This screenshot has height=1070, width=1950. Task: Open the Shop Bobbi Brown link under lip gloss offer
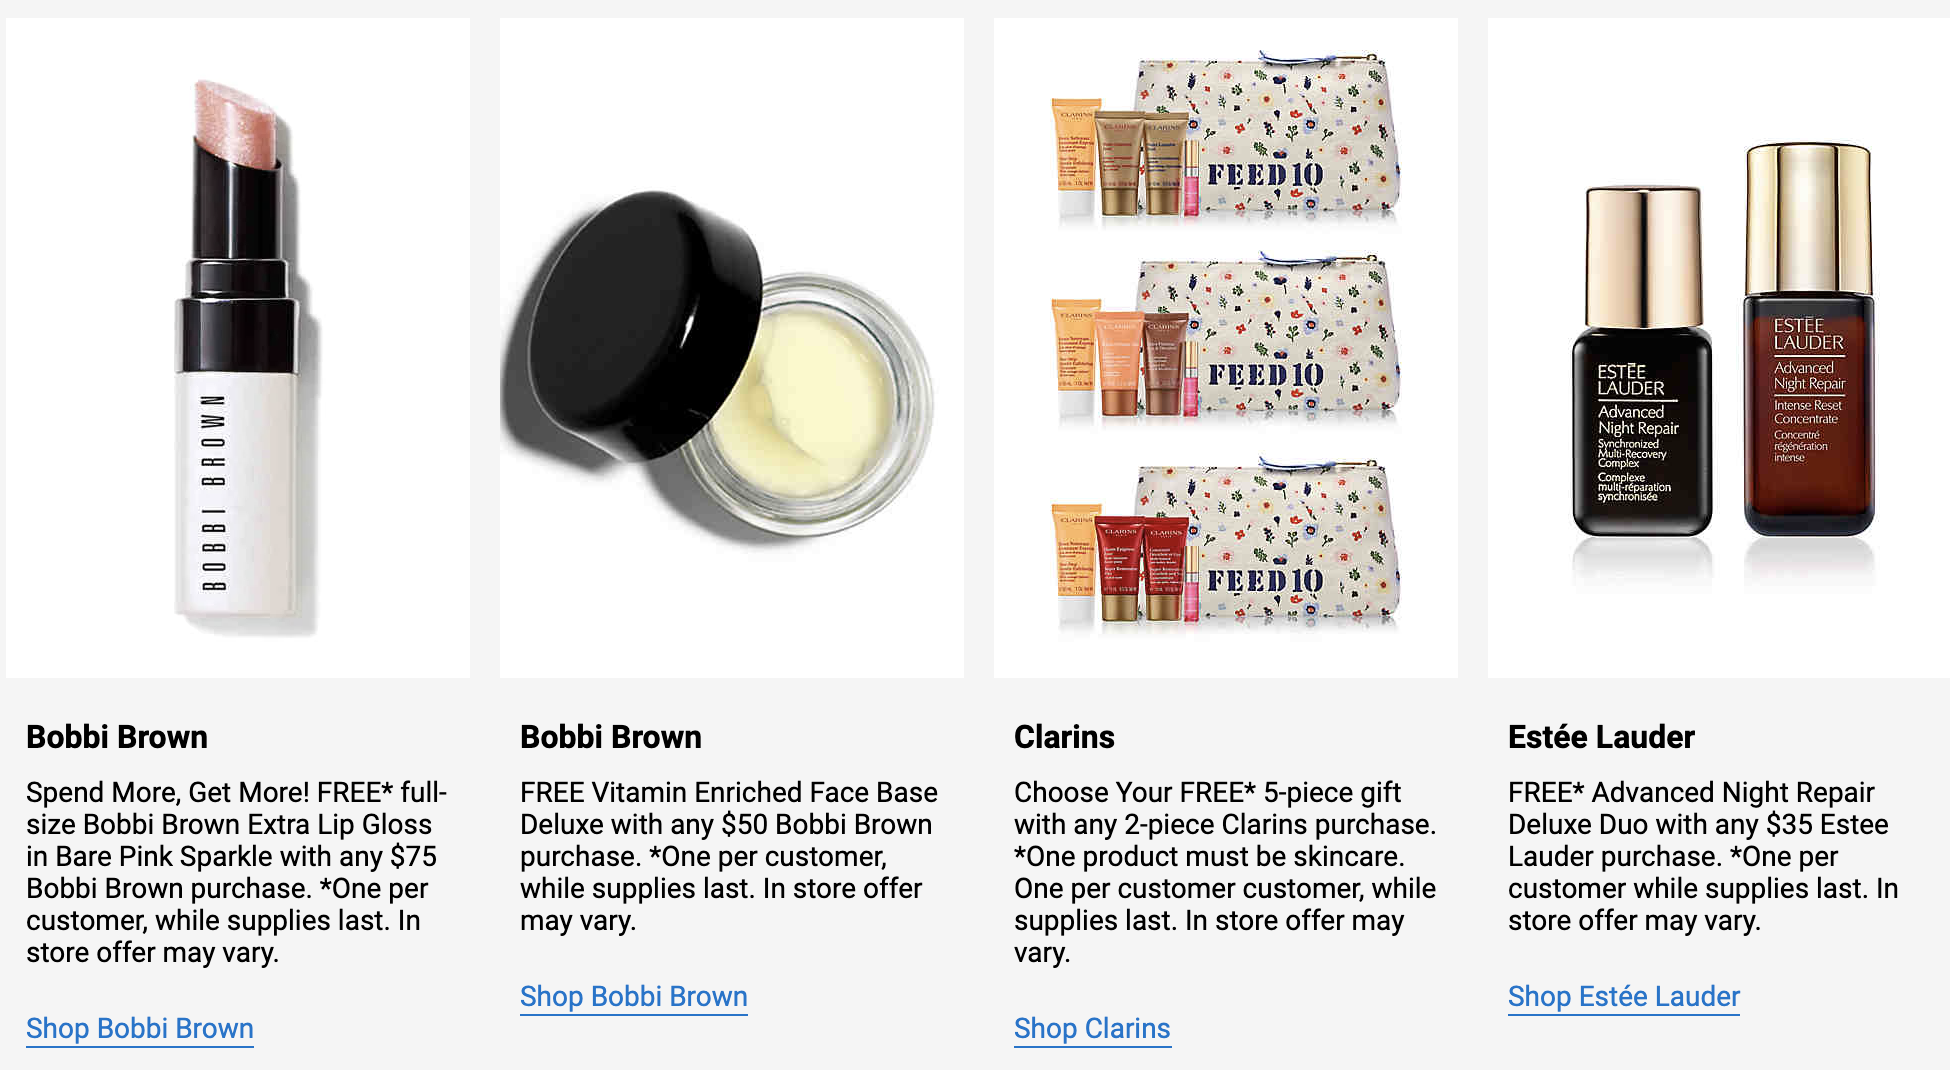tap(140, 1028)
